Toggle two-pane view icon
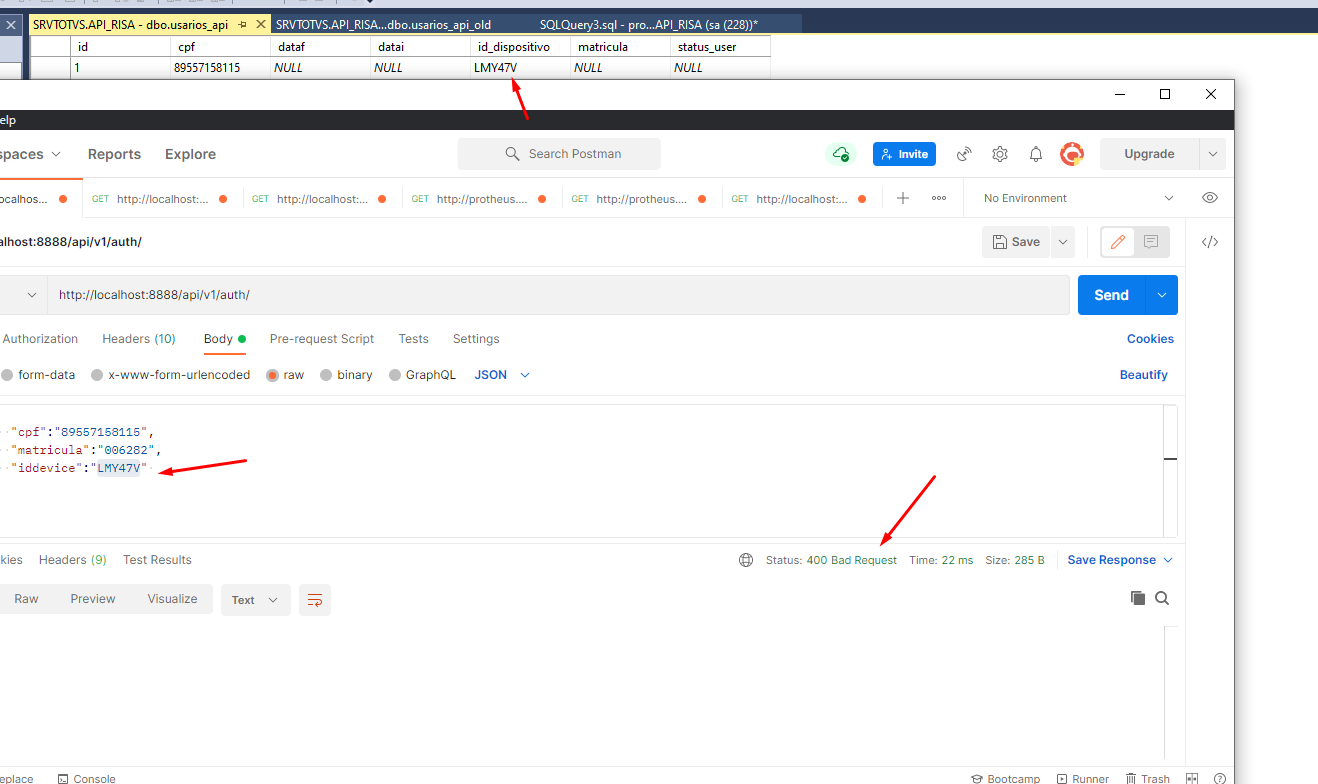 click(1192, 778)
